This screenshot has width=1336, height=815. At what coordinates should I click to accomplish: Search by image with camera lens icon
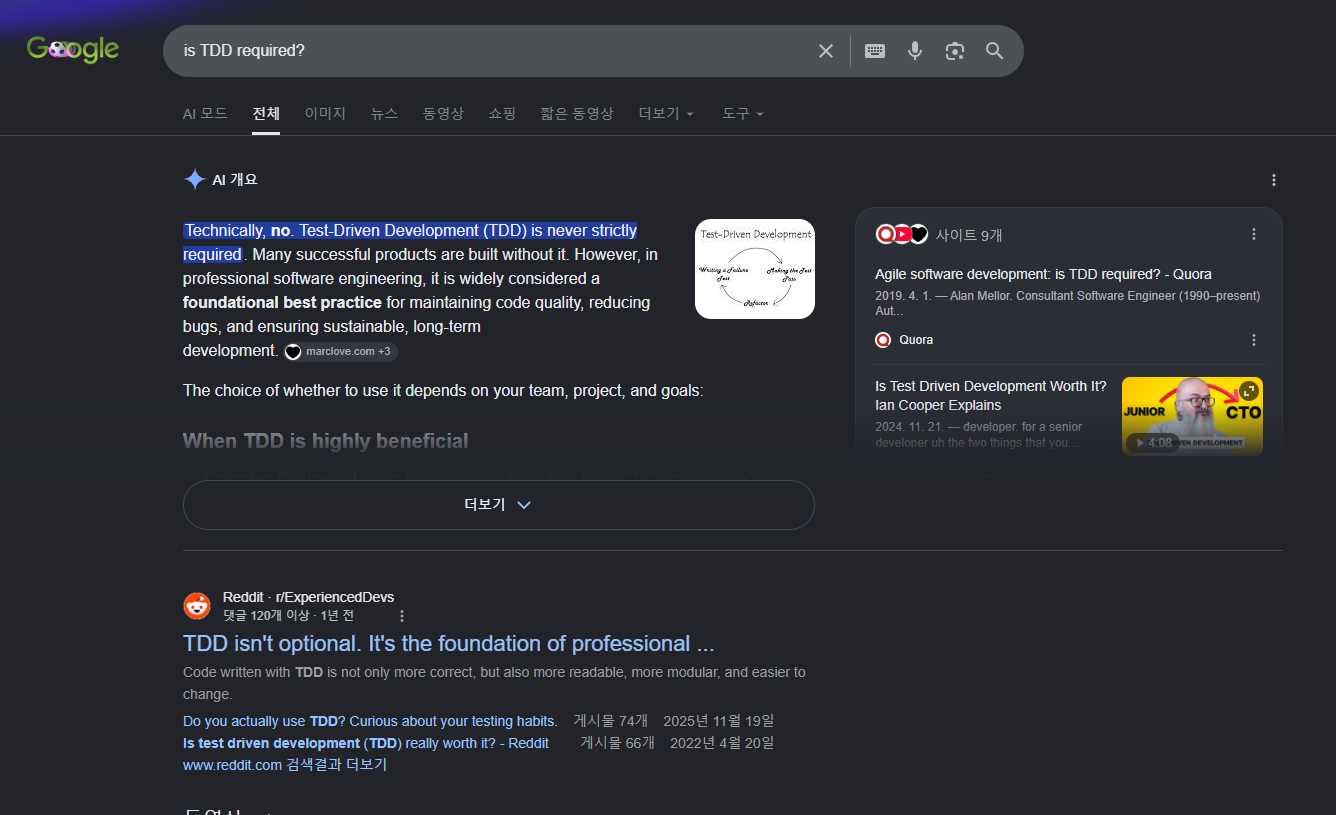pos(955,51)
